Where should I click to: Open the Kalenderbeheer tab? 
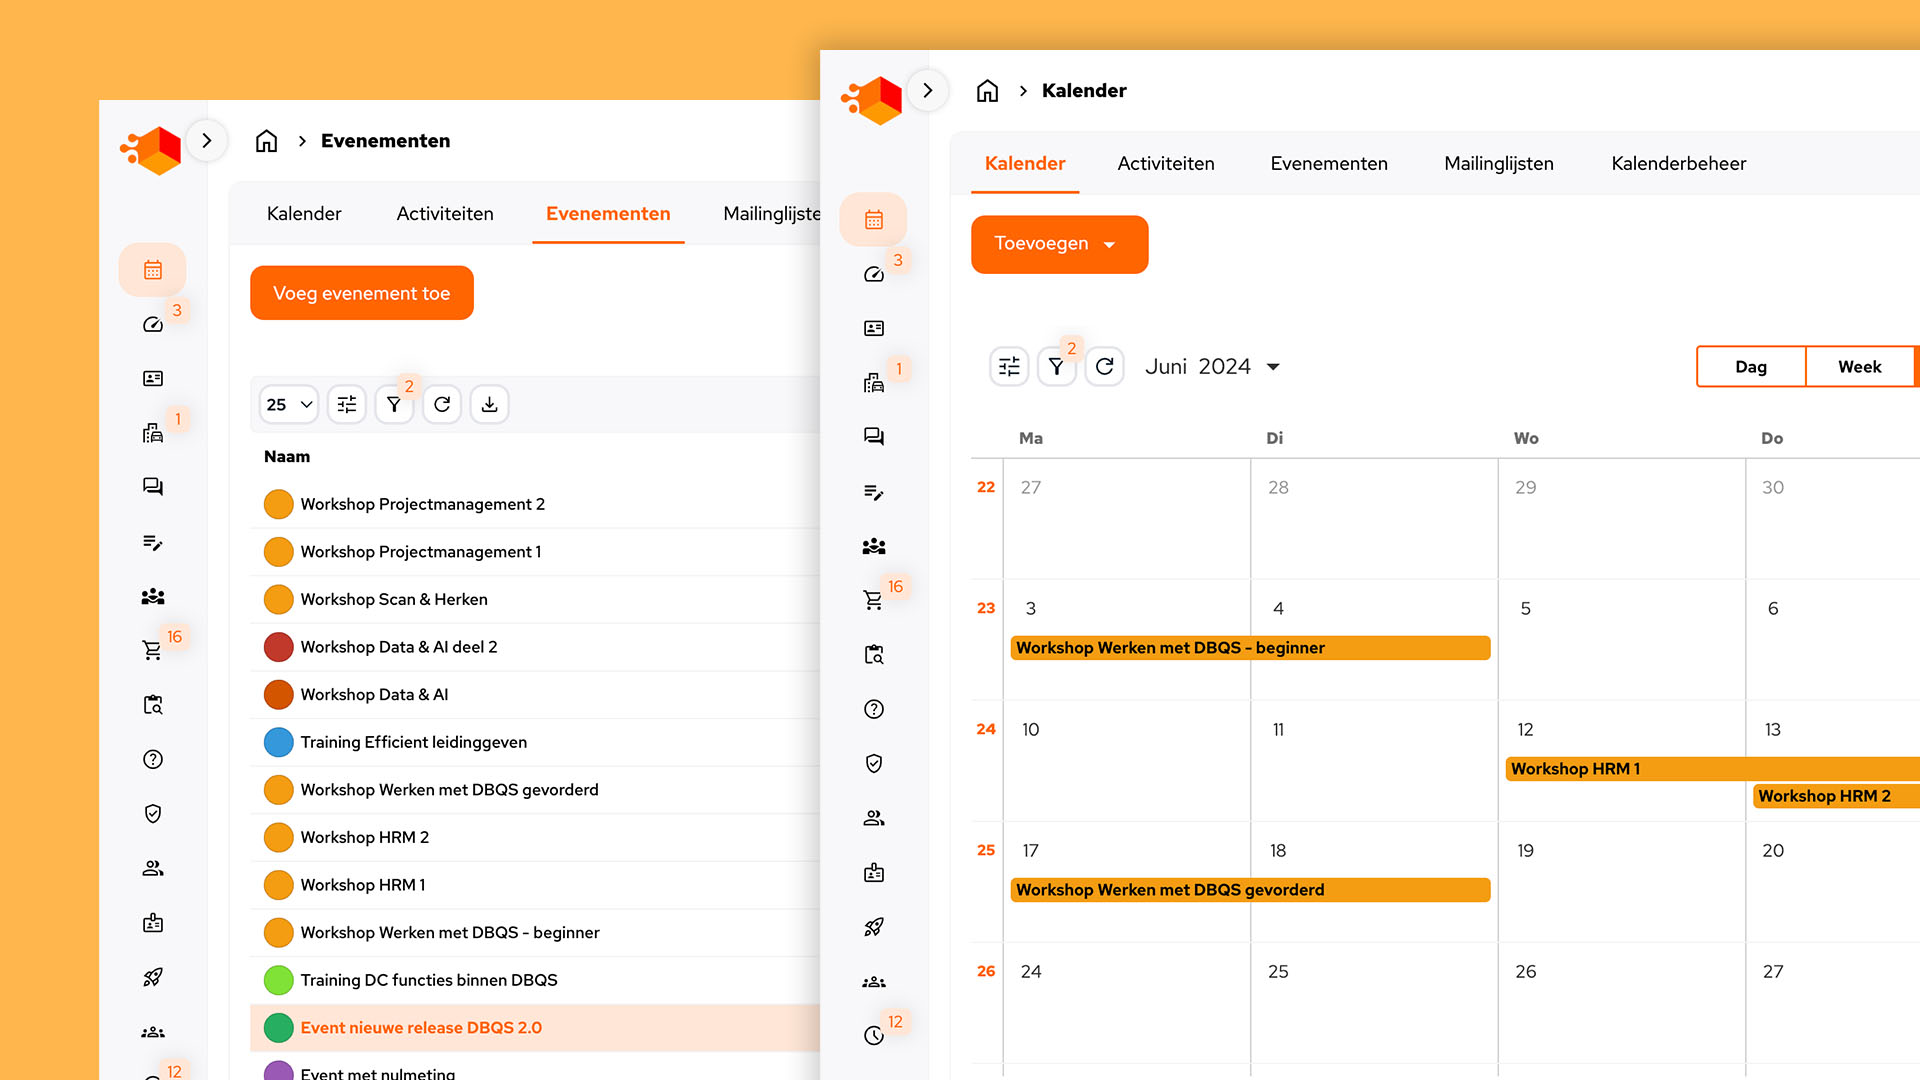click(x=1678, y=163)
